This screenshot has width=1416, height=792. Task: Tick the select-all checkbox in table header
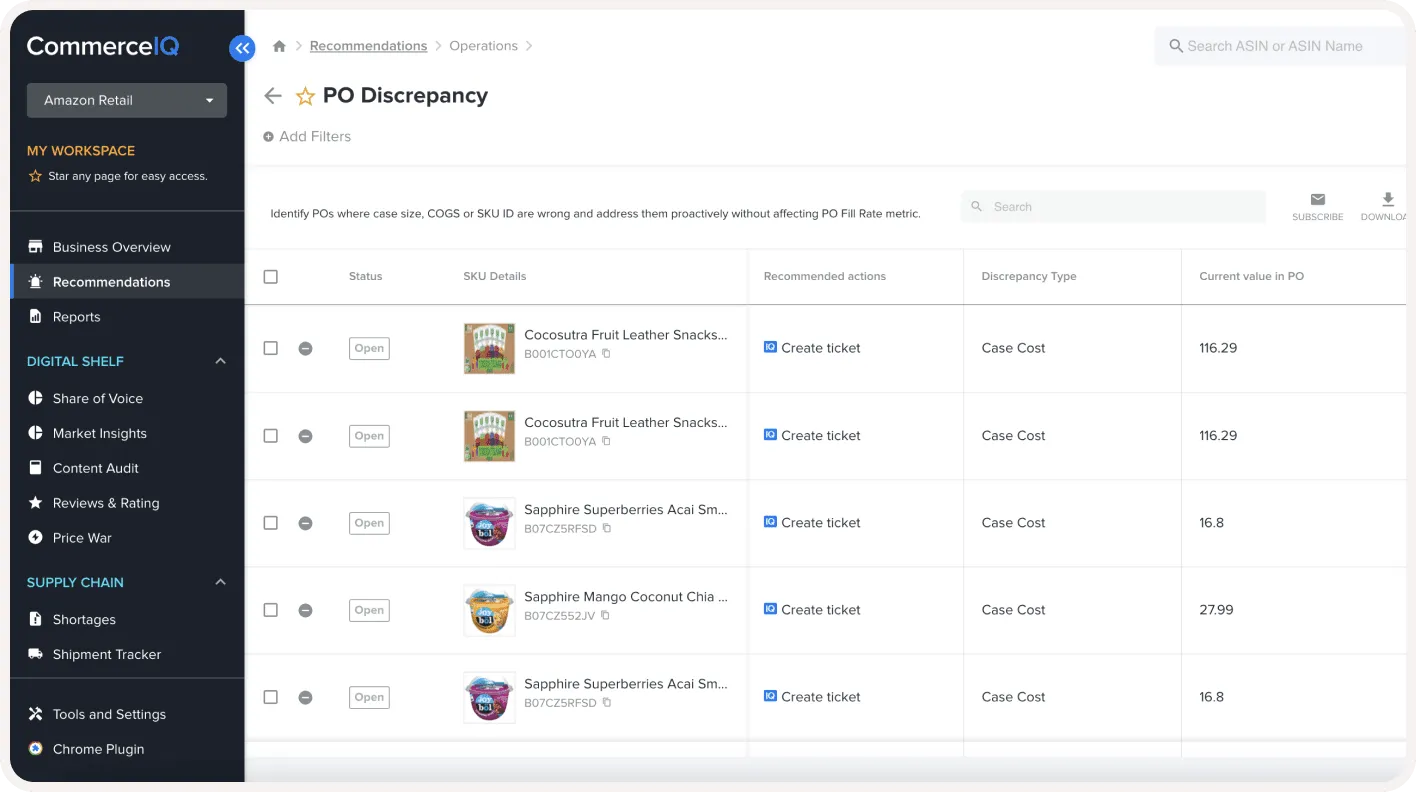tap(271, 277)
